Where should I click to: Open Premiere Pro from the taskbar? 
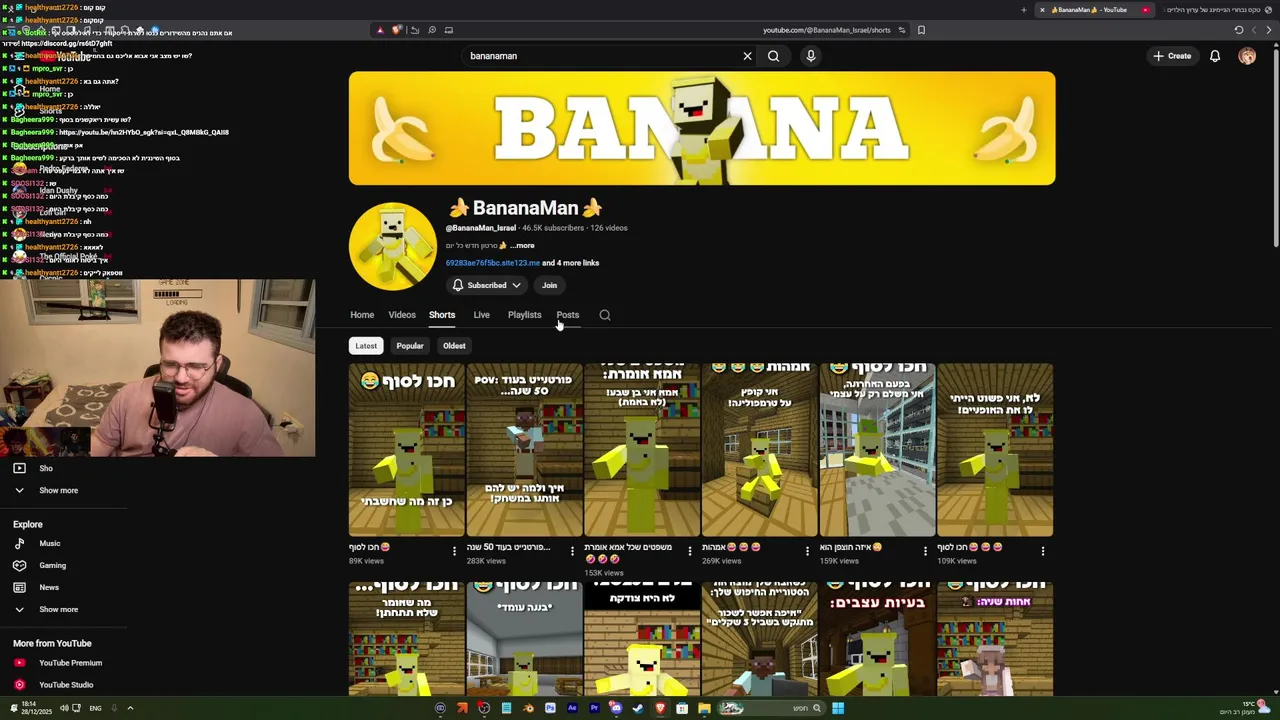pos(595,709)
